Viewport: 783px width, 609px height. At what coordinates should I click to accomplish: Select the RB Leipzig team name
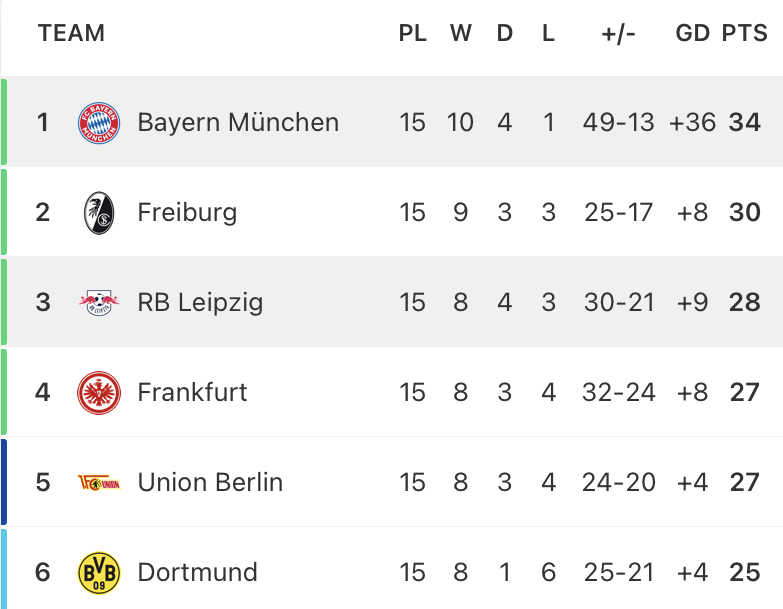[x=200, y=303]
